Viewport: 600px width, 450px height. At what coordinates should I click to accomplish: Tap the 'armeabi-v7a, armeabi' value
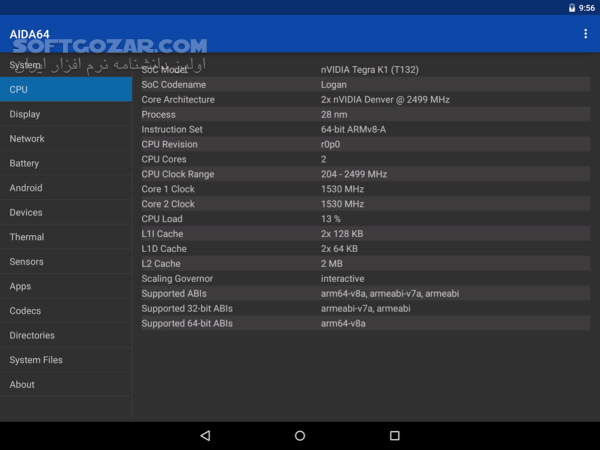[x=365, y=308]
